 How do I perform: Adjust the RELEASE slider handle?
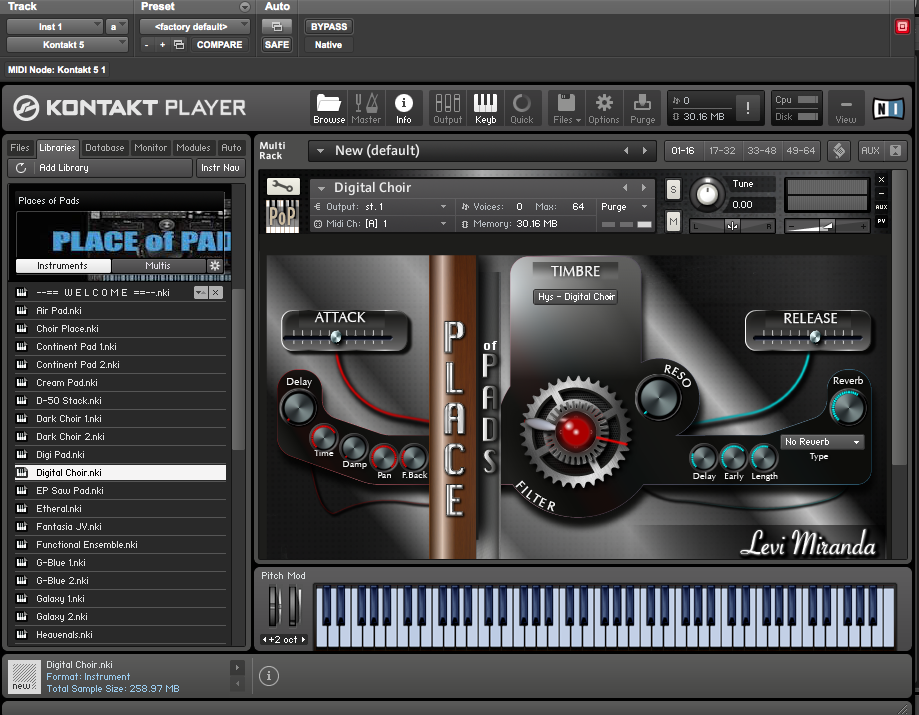(815, 337)
